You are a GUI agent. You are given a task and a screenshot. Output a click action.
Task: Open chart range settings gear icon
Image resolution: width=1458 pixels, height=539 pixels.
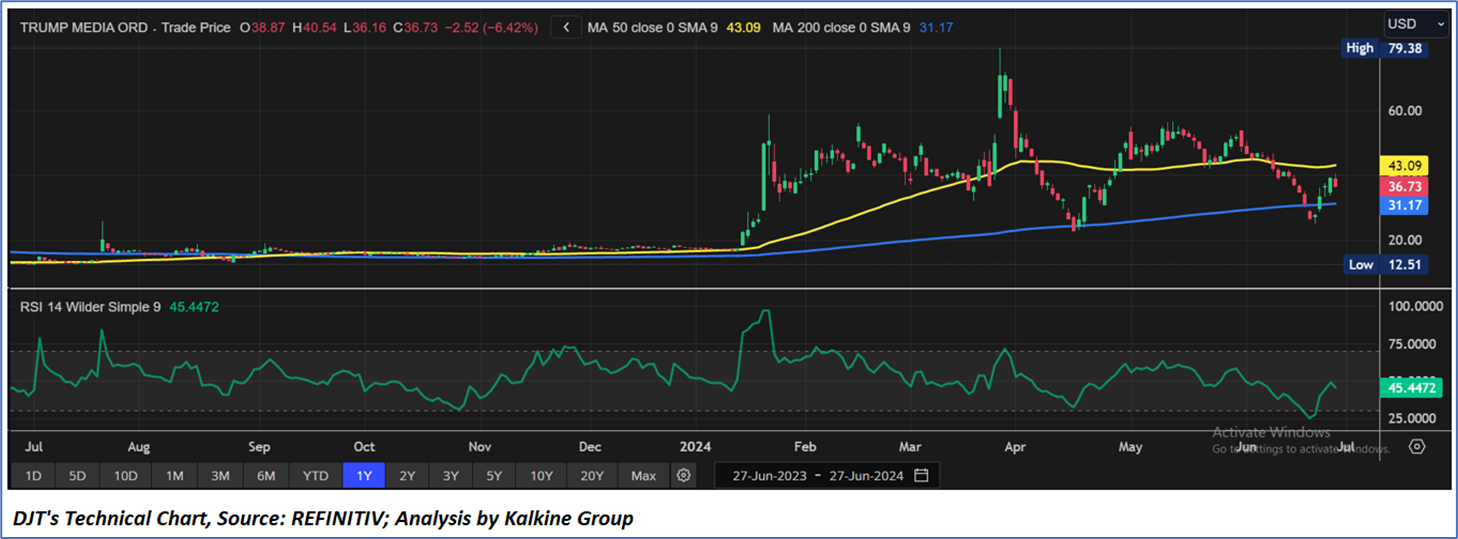pyautogui.click(x=684, y=475)
